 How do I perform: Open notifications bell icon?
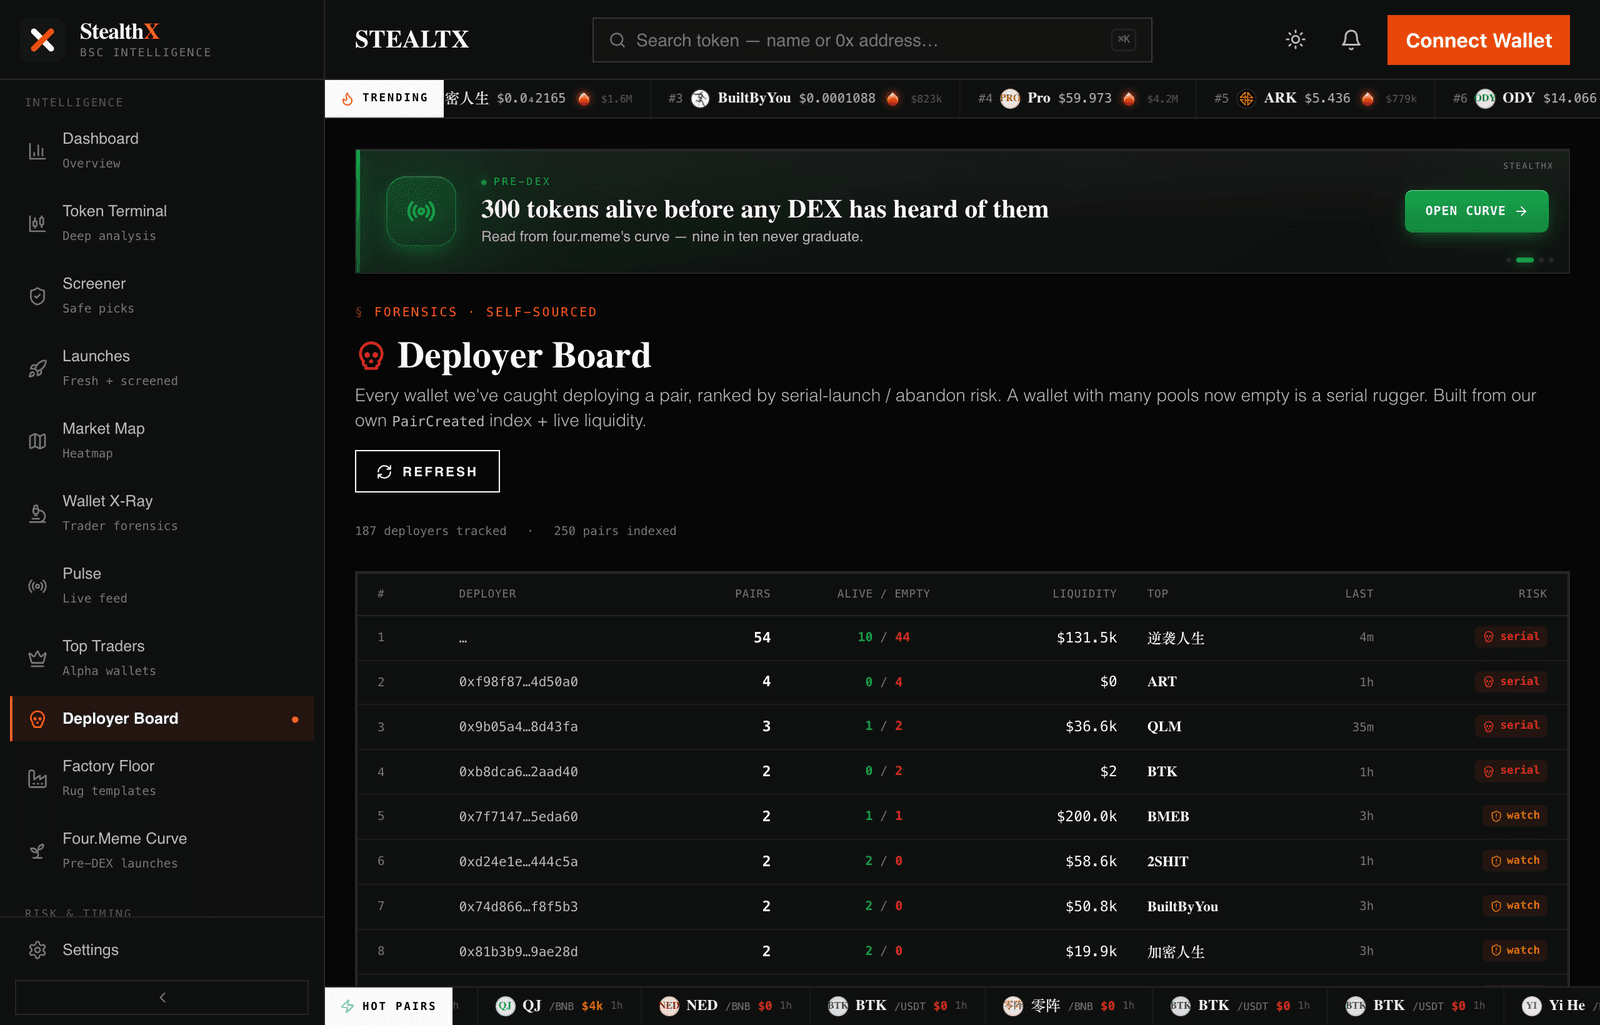pos(1351,40)
